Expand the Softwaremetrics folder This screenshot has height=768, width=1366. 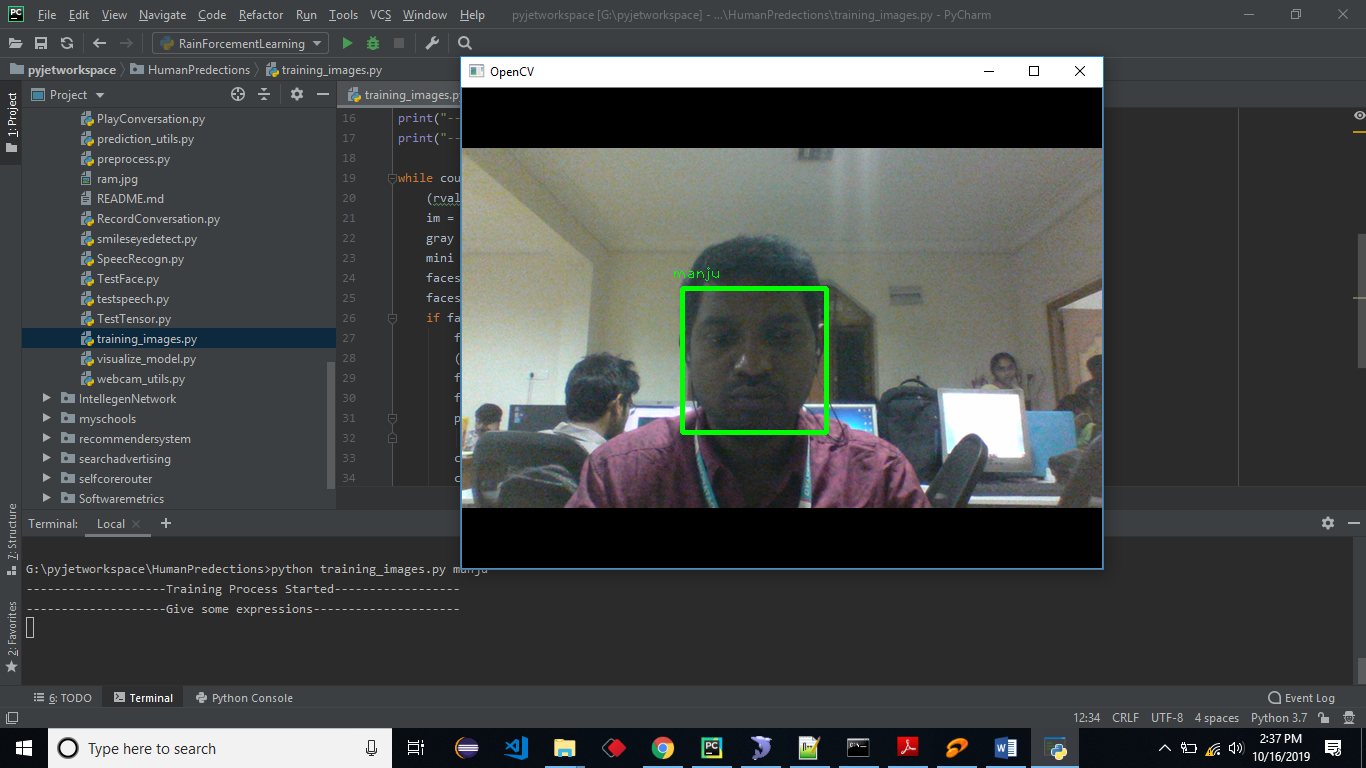46,498
